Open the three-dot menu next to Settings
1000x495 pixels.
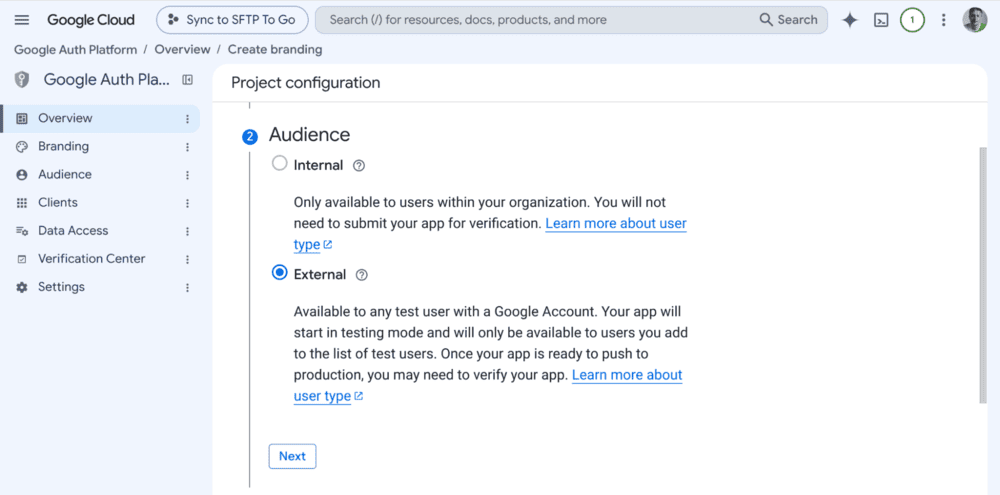(x=188, y=287)
